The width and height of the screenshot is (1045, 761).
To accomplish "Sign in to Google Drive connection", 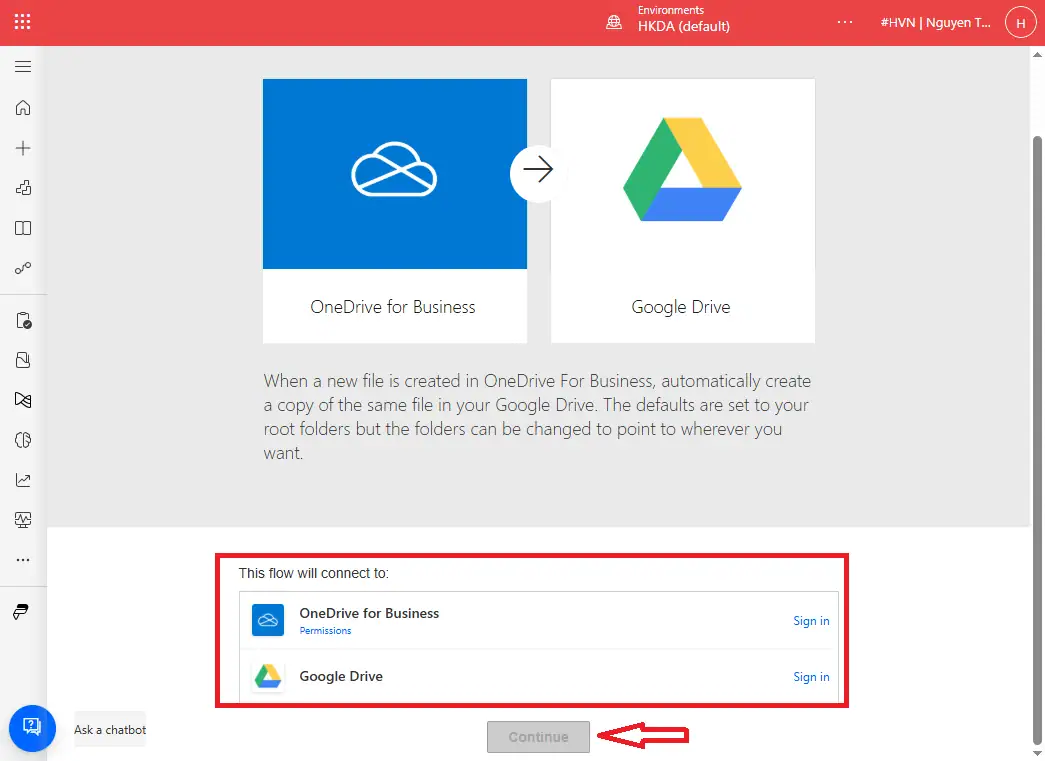I will [x=811, y=677].
